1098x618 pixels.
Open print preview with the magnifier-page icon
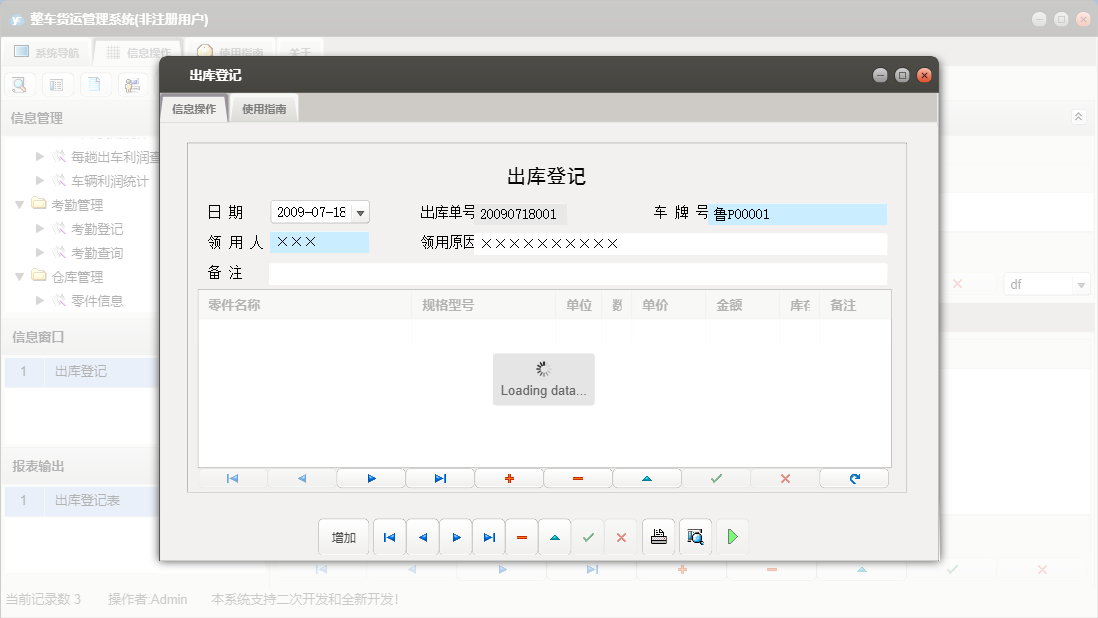(x=694, y=537)
